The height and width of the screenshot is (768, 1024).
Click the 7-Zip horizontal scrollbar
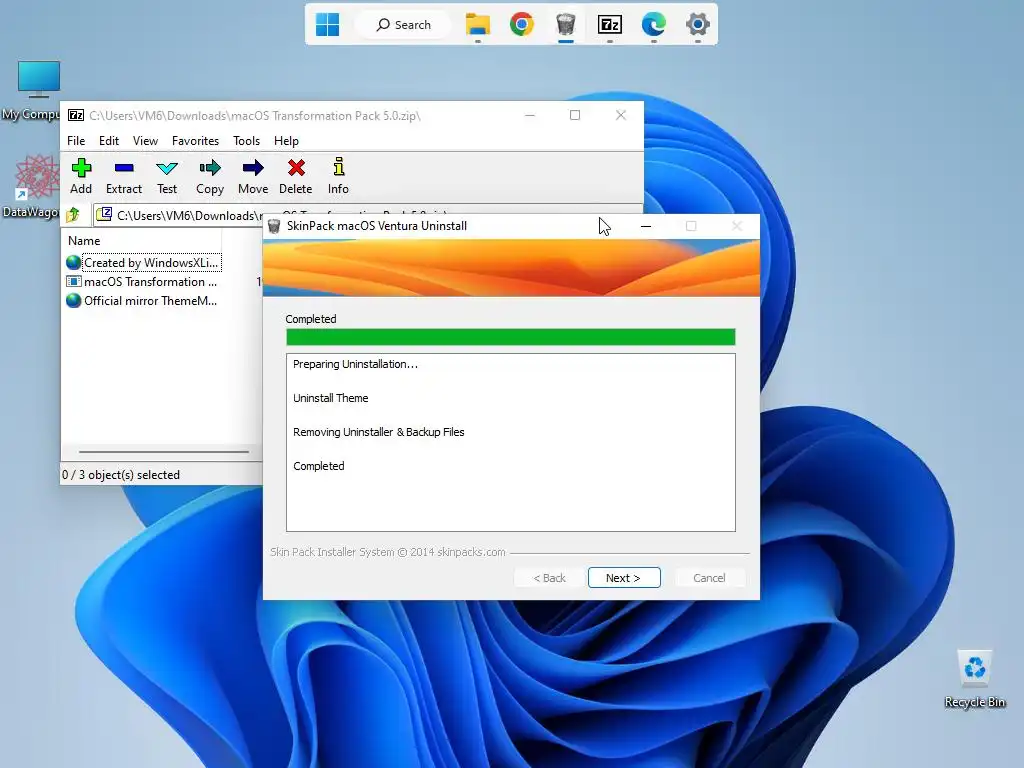[163, 451]
